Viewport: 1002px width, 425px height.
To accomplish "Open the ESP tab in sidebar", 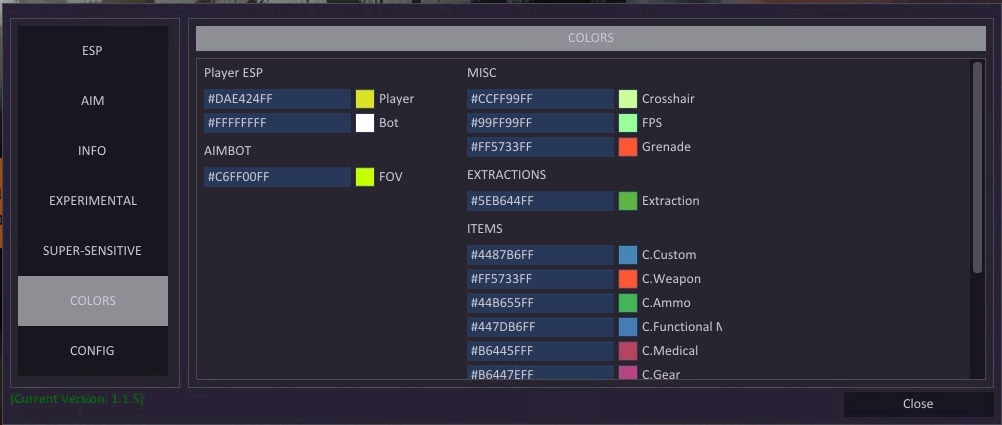I will coord(92,51).
